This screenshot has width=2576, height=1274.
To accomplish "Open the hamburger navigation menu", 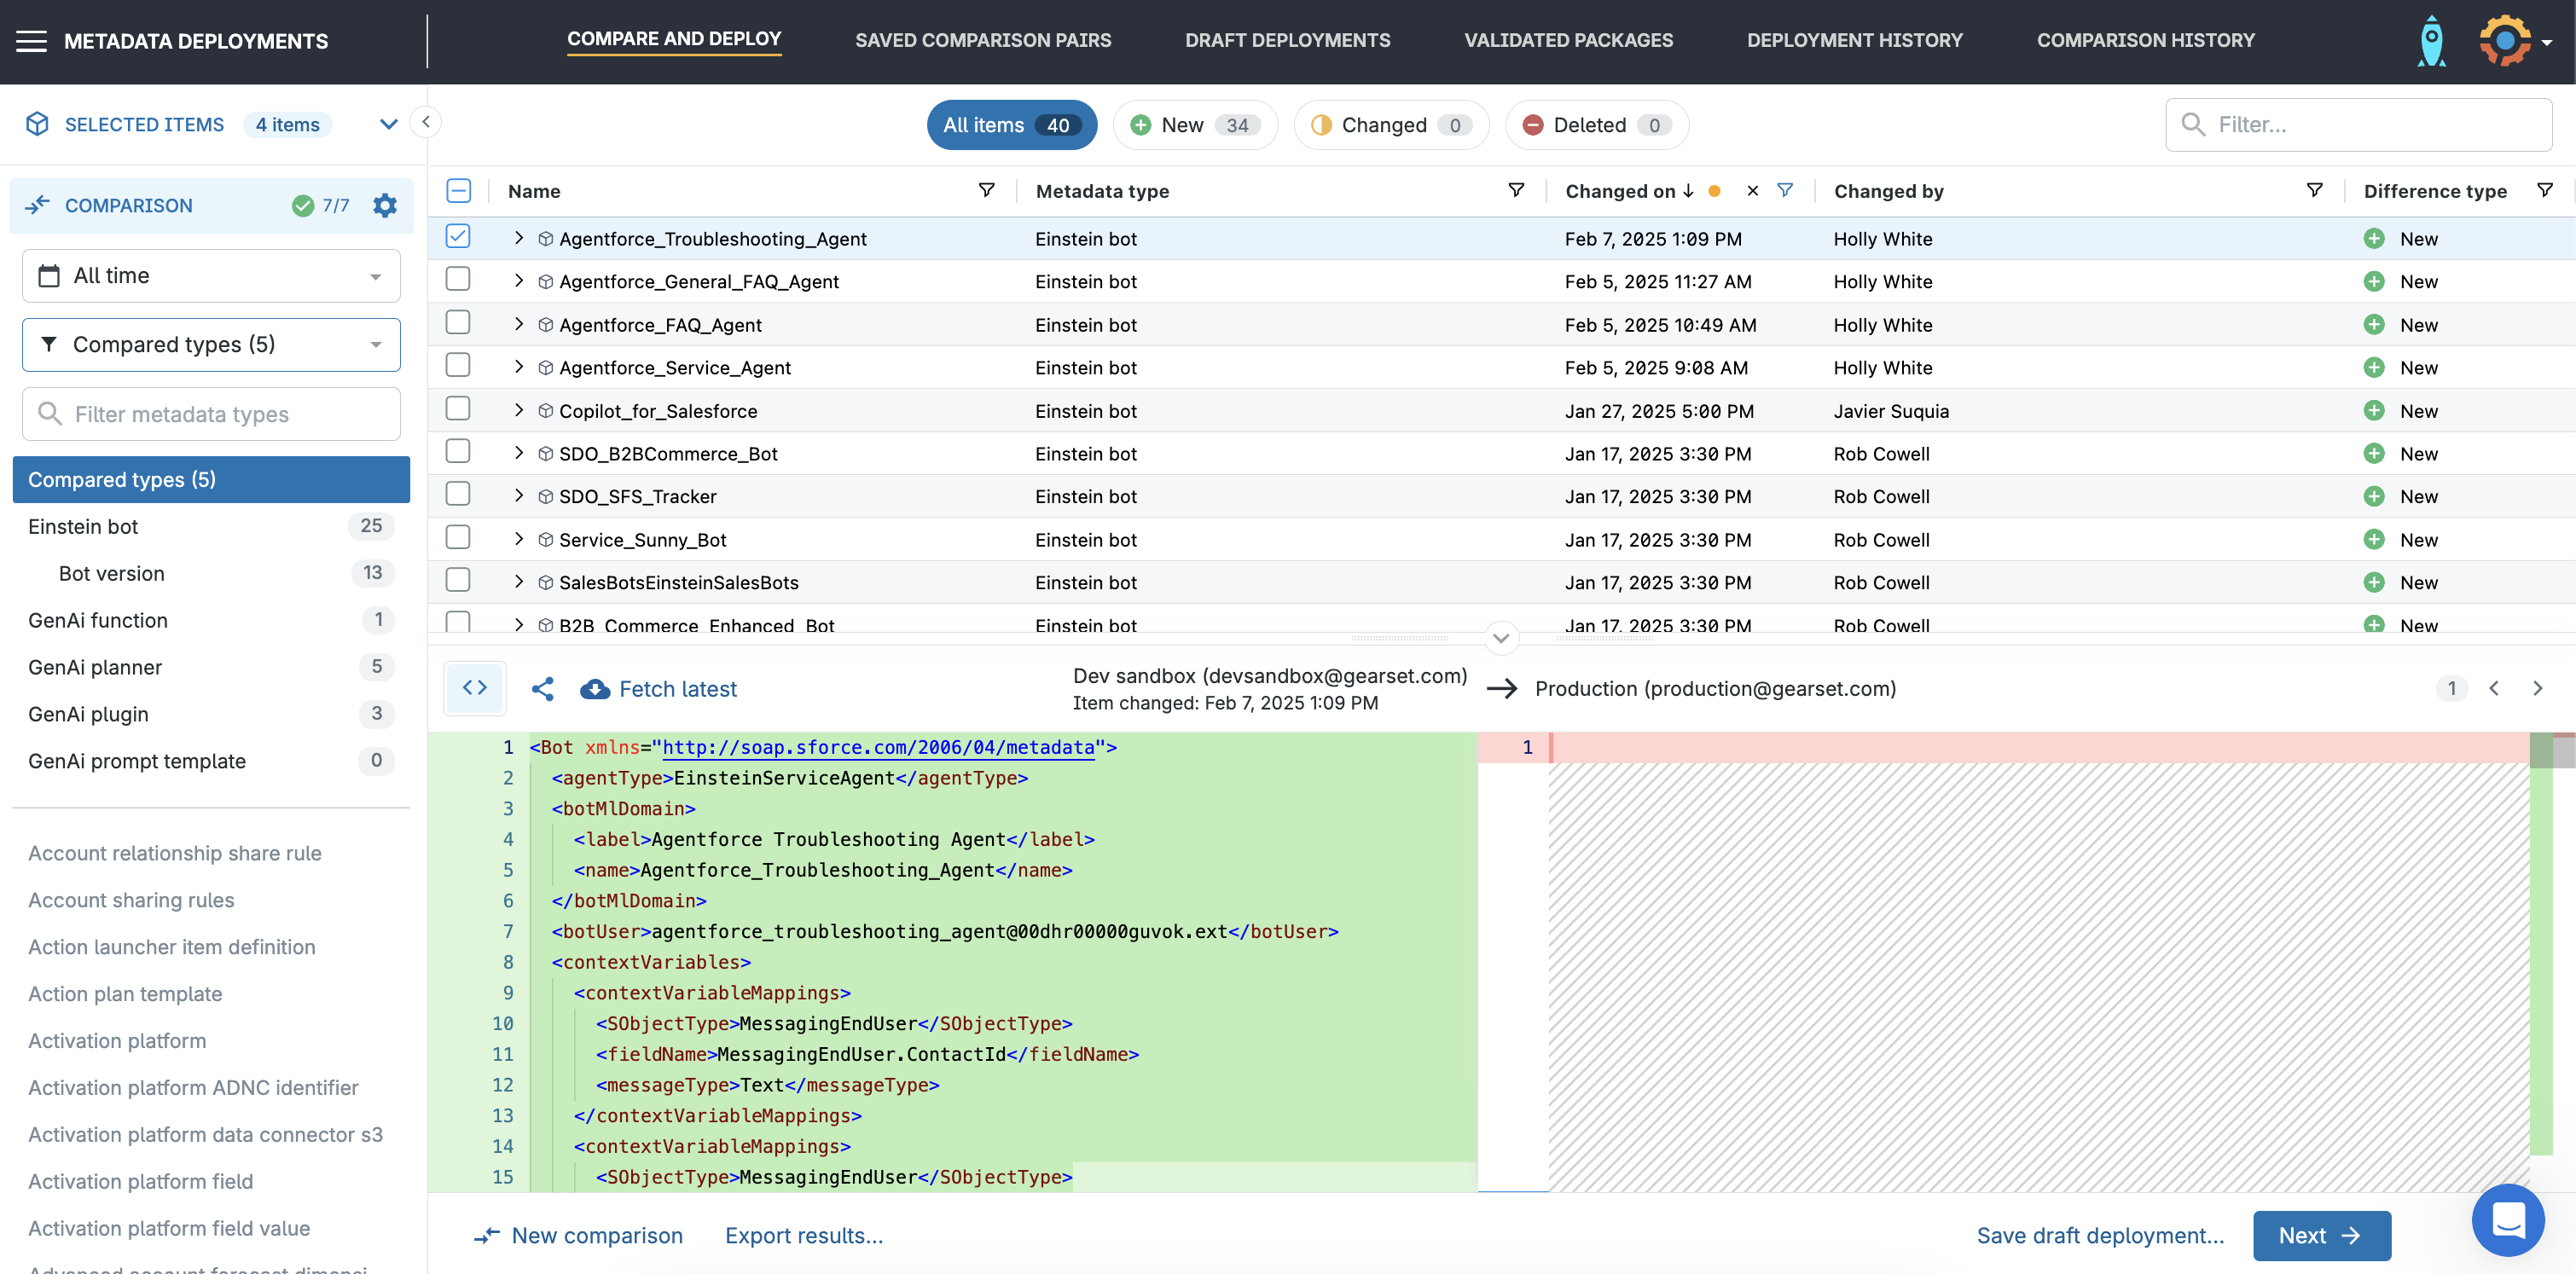I will [x=31, y=41].
